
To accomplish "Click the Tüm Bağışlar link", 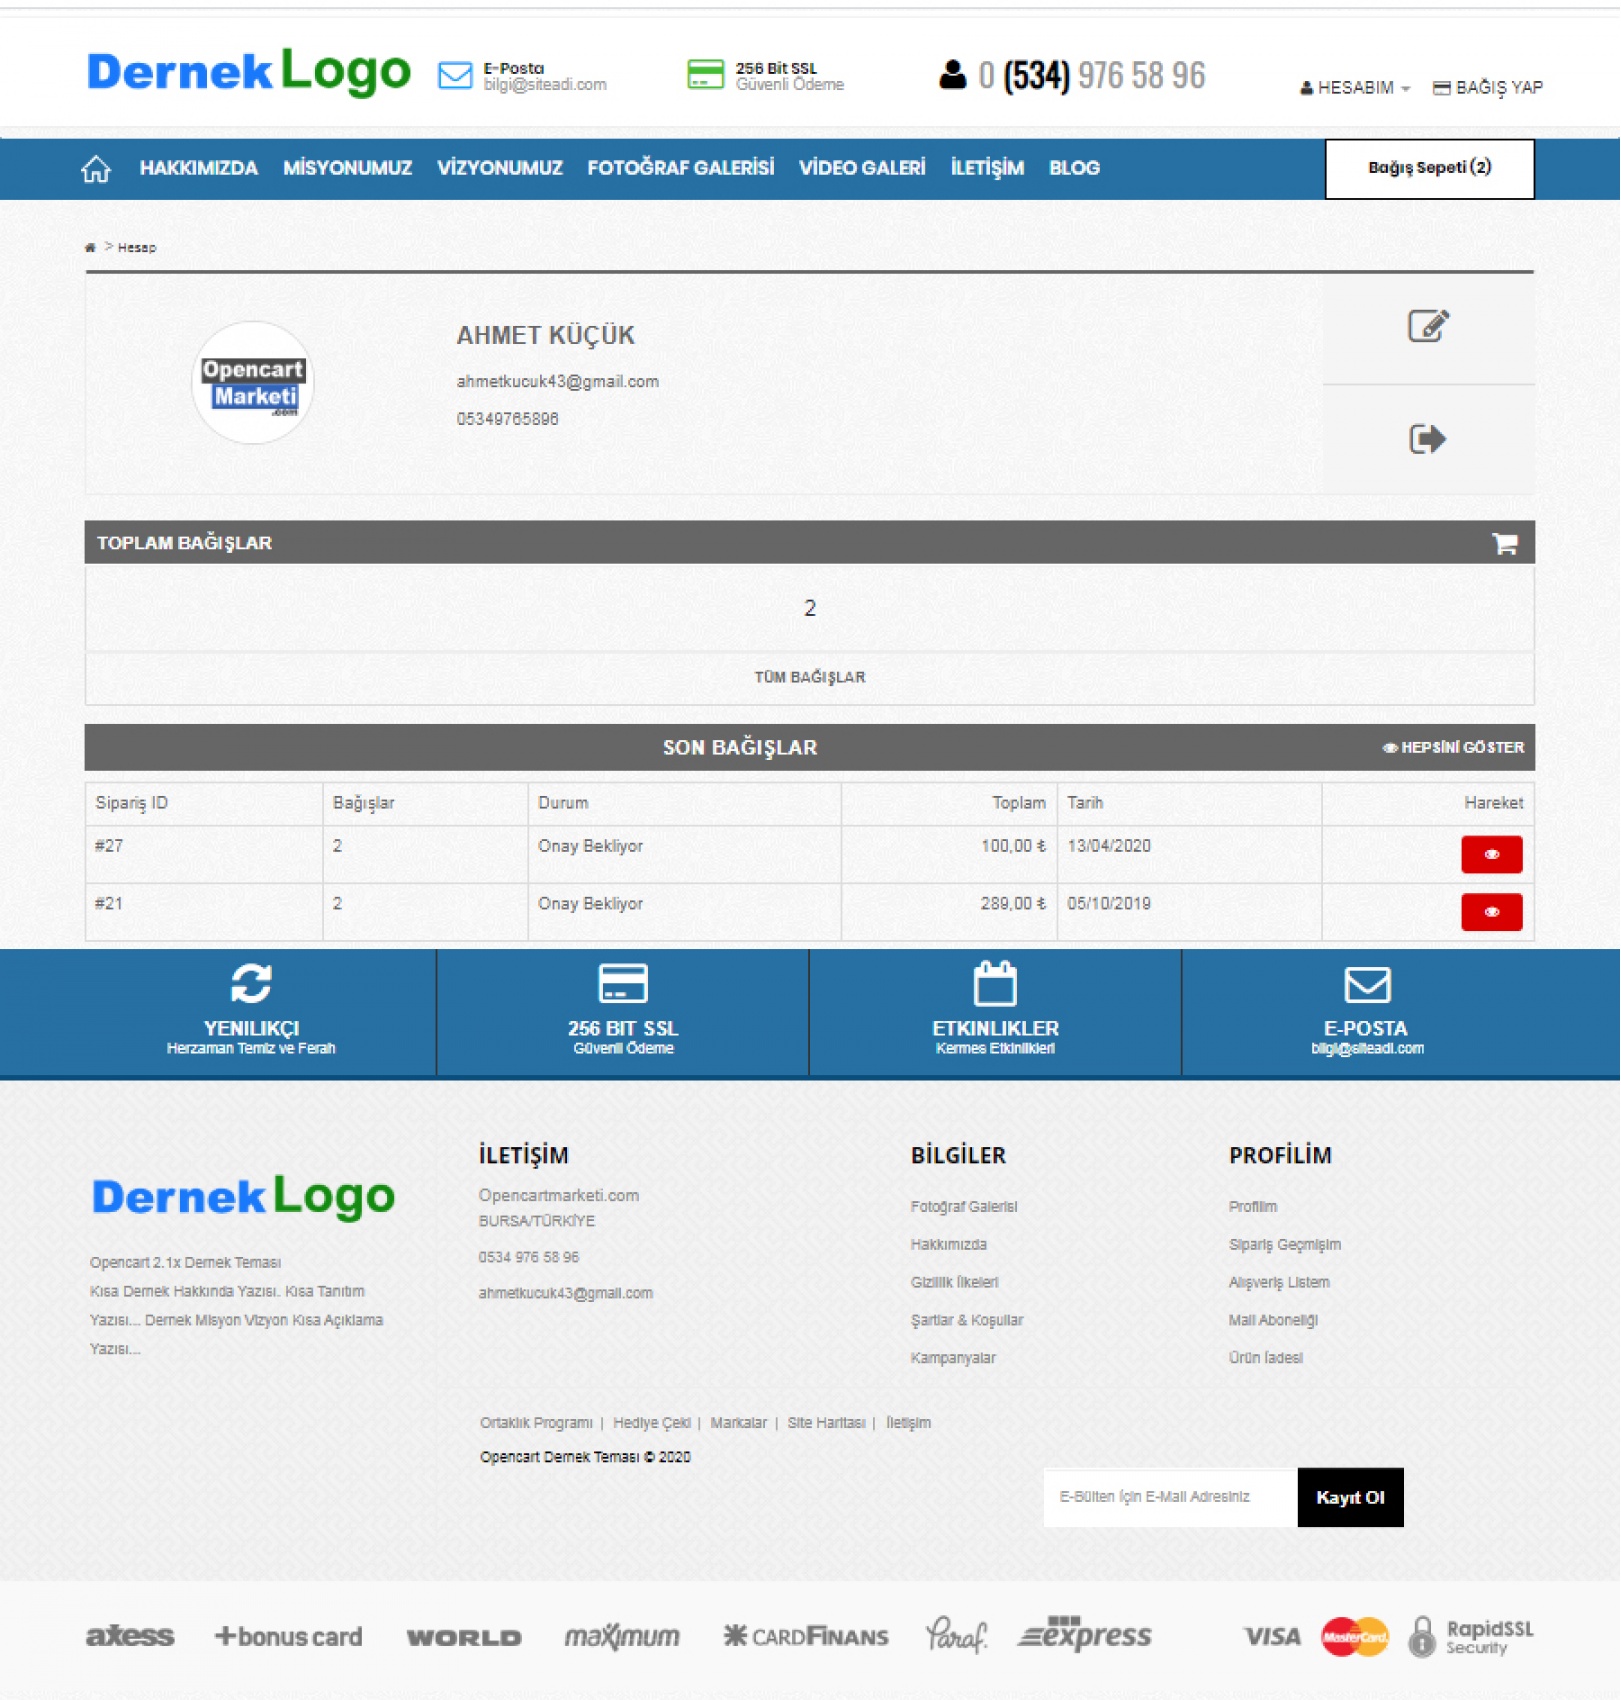I will pos(809,677).
